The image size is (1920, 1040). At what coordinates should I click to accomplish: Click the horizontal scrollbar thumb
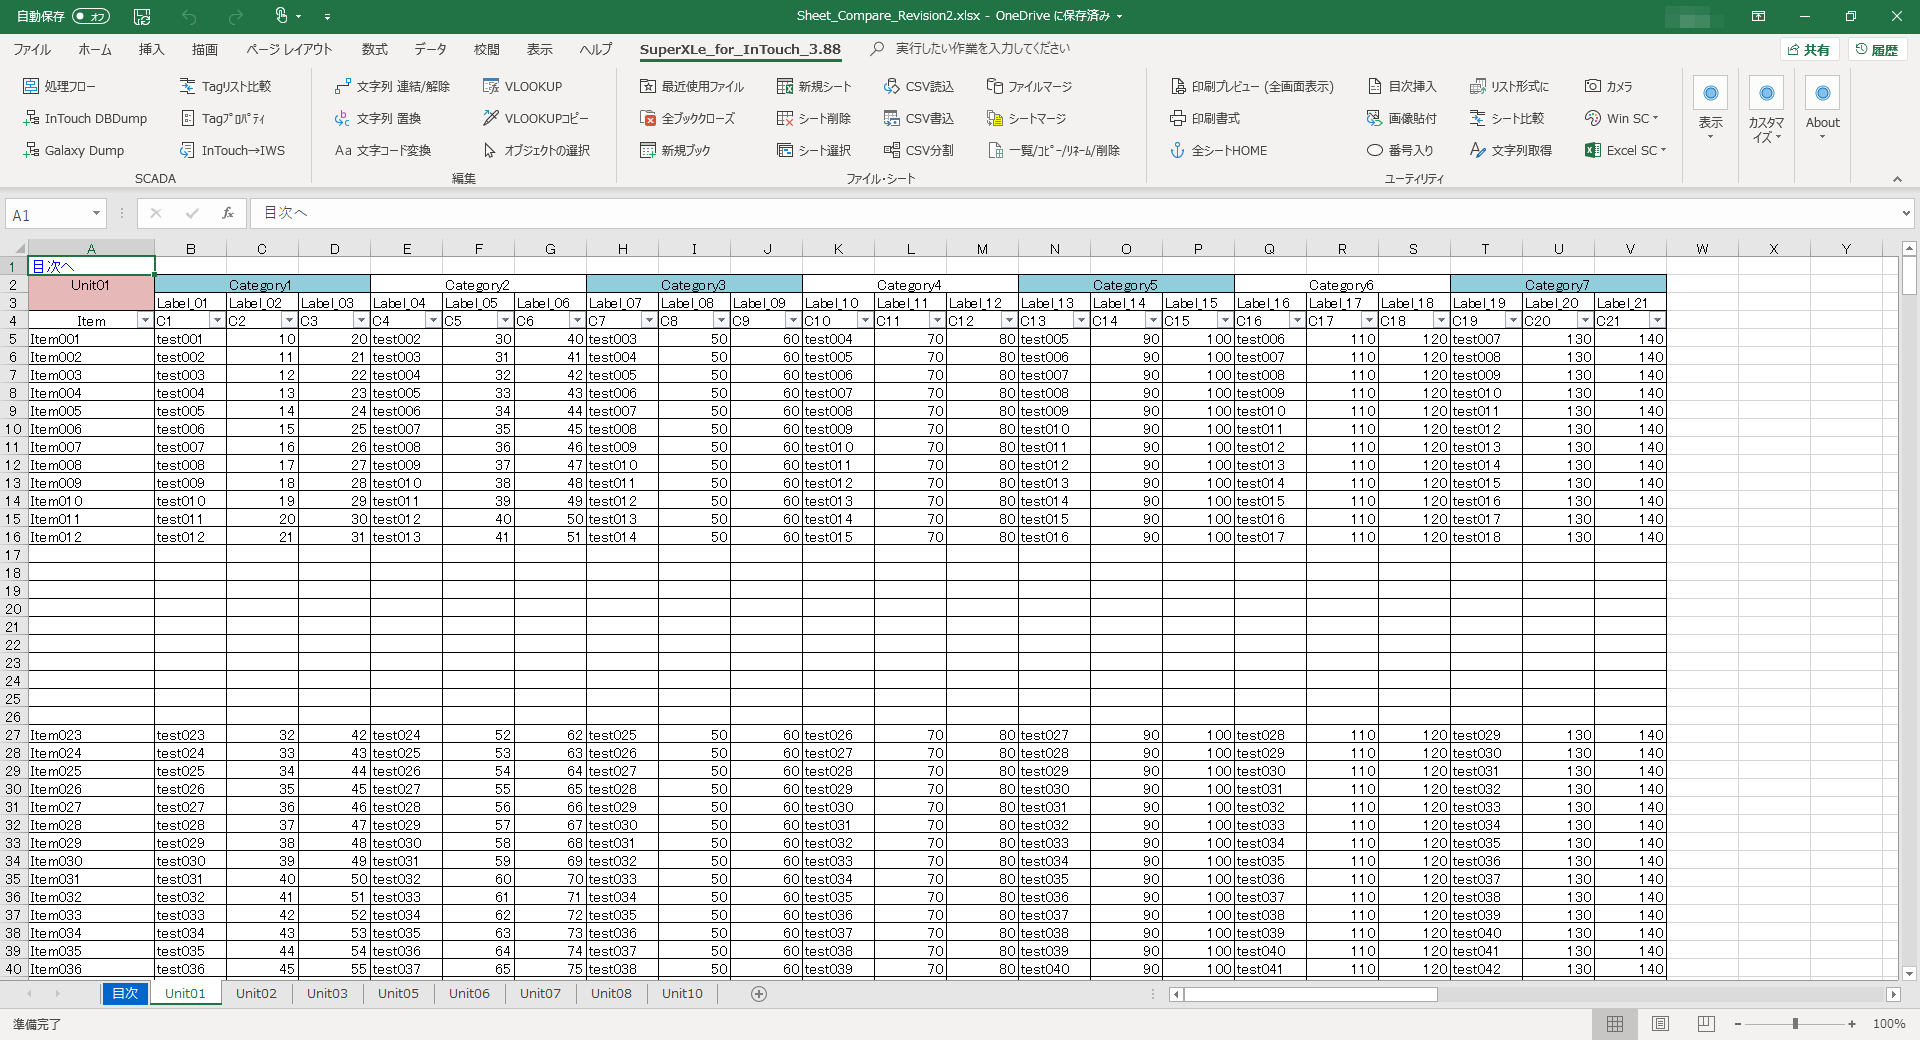click(x=1311, y=994)
